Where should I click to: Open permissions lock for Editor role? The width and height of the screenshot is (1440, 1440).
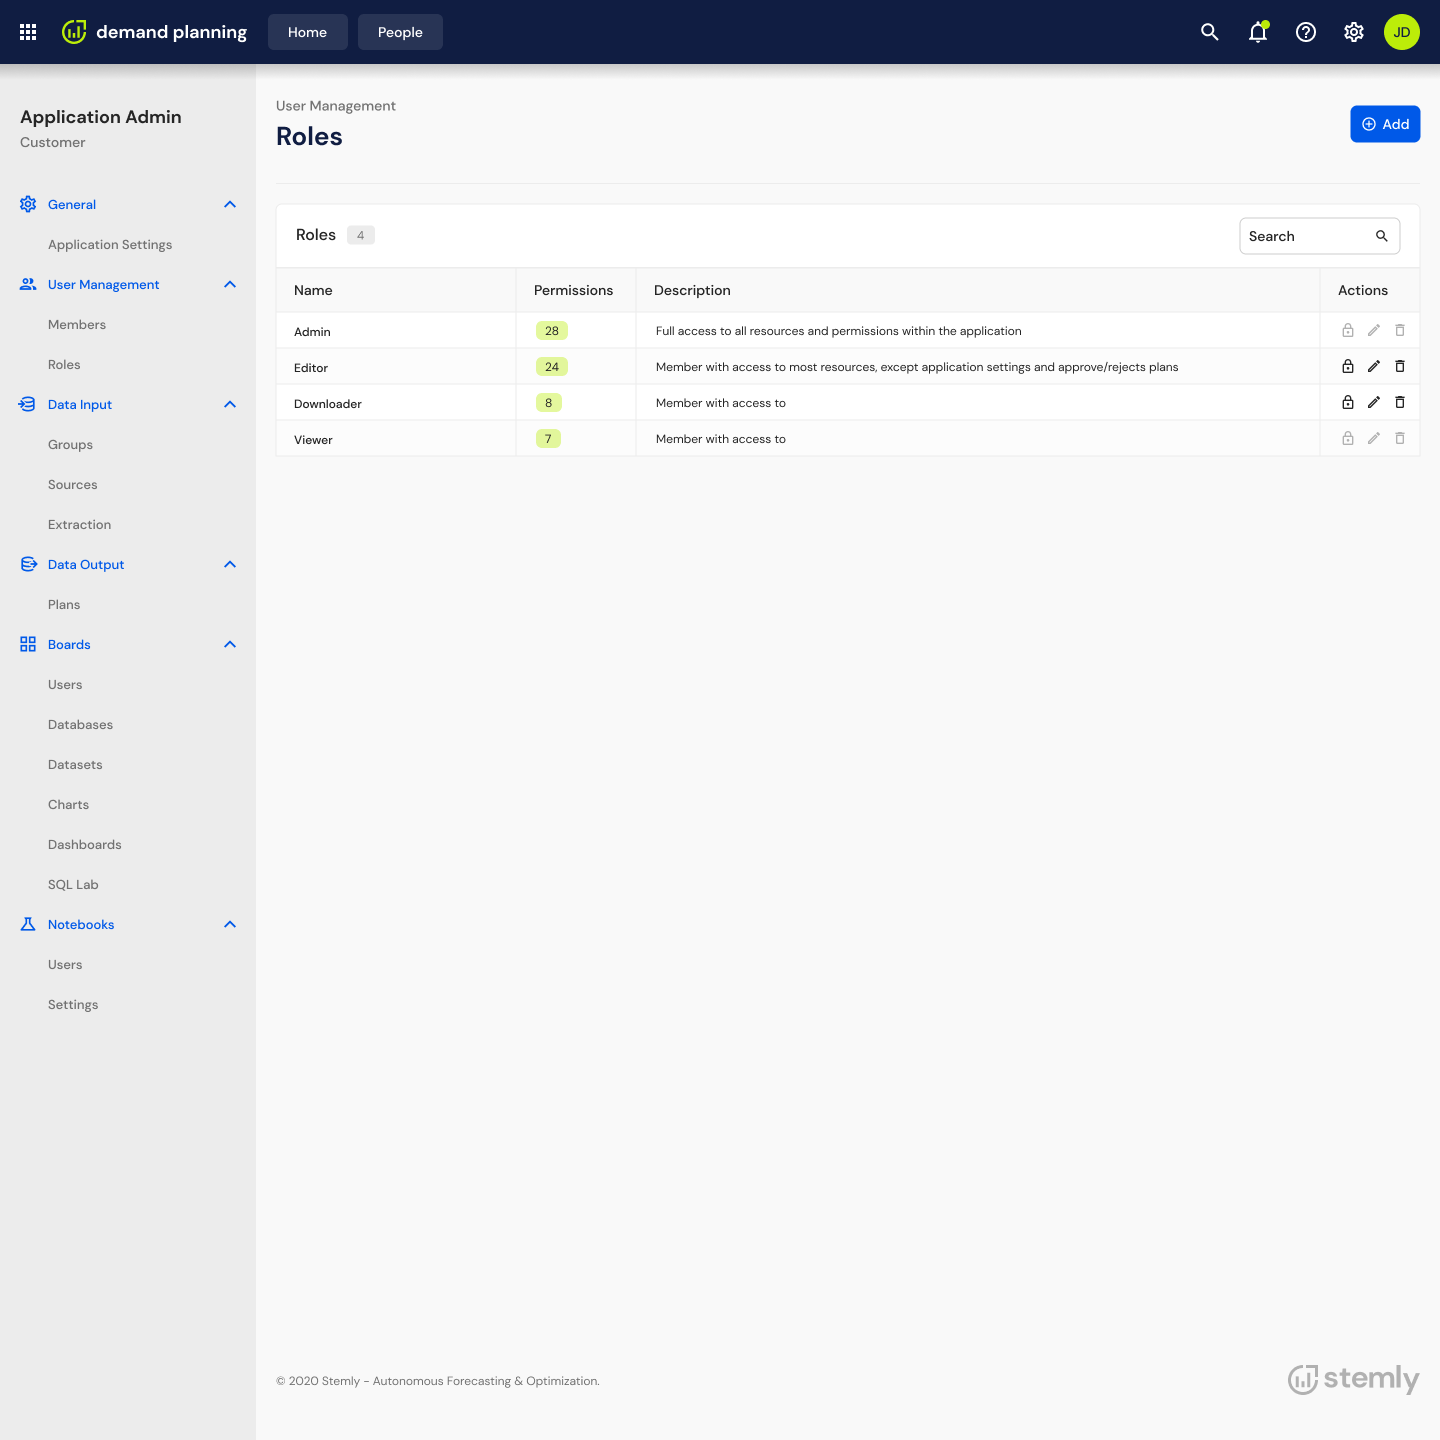pos(1348,366)
